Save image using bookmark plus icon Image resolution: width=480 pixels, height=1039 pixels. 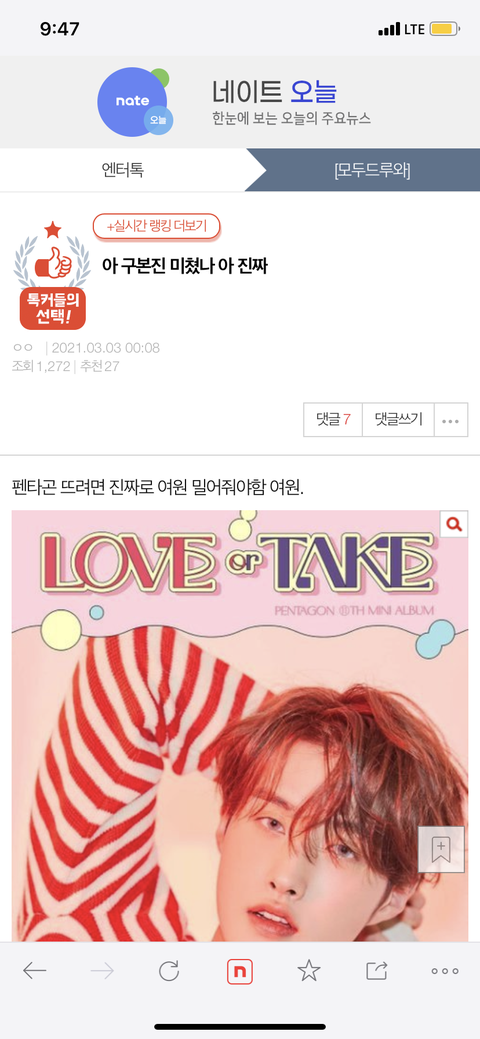438,849
